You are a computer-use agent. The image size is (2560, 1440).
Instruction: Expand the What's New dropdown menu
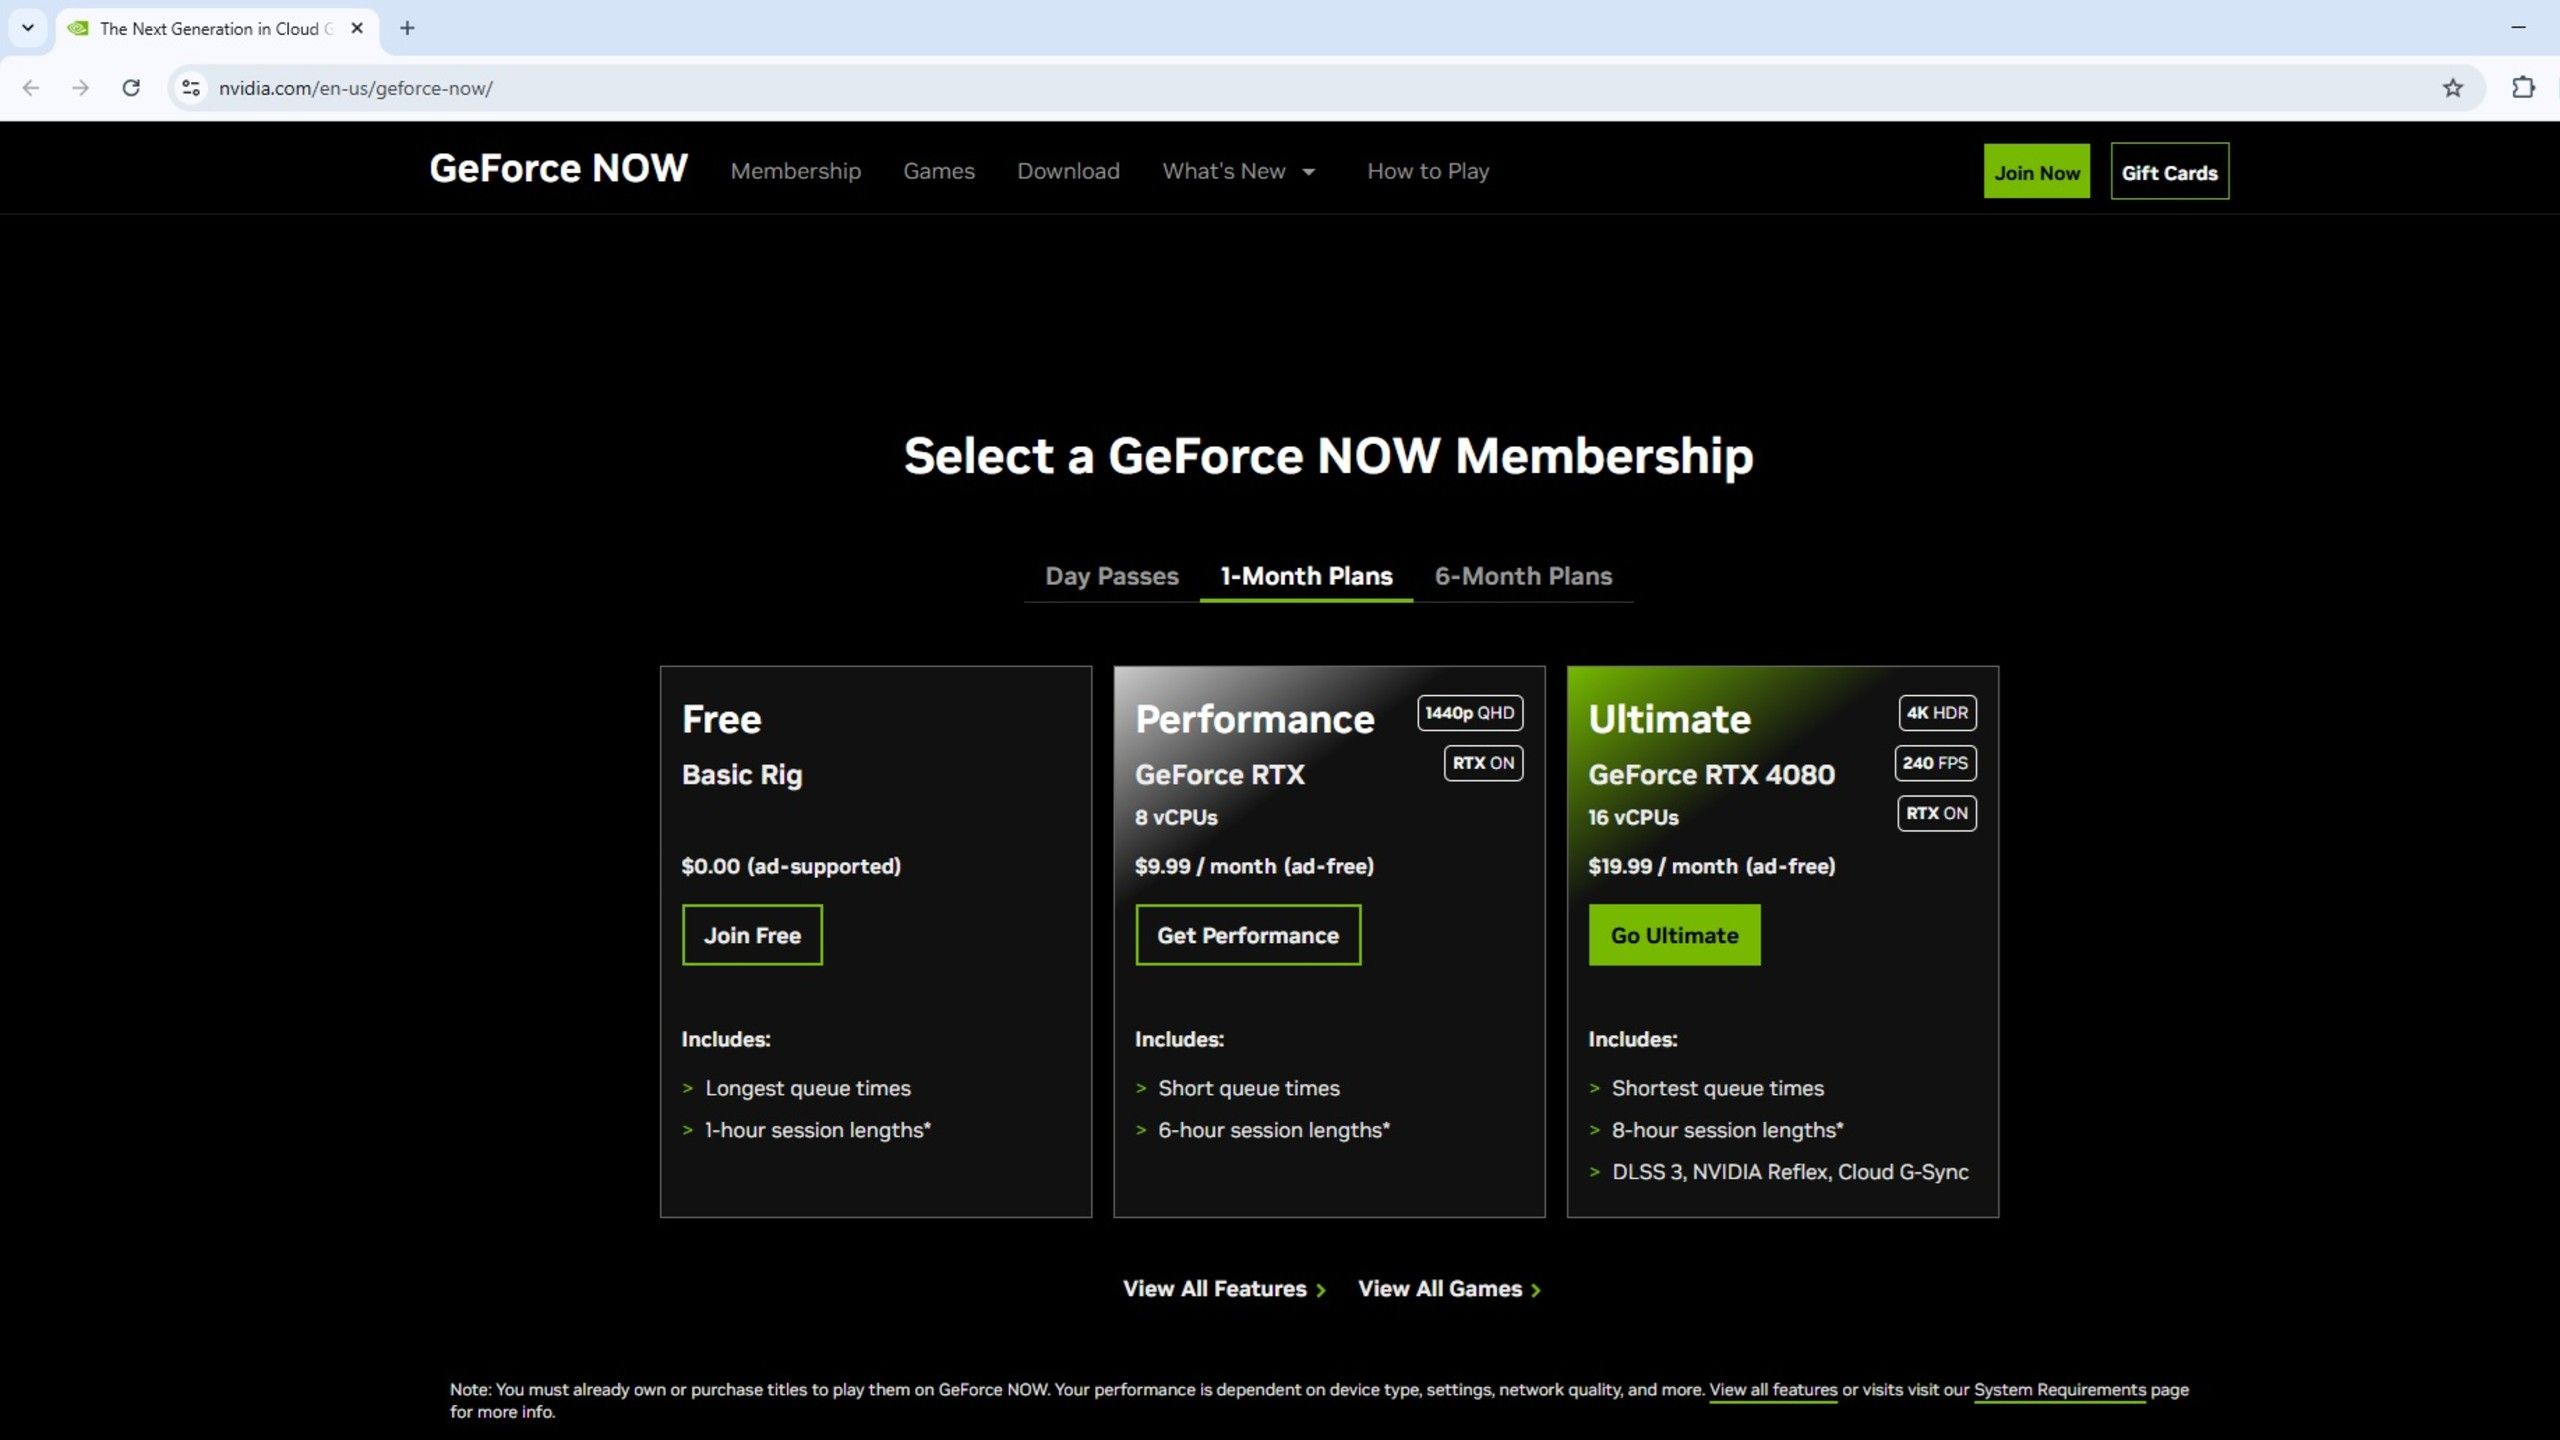coord(1238,171)
